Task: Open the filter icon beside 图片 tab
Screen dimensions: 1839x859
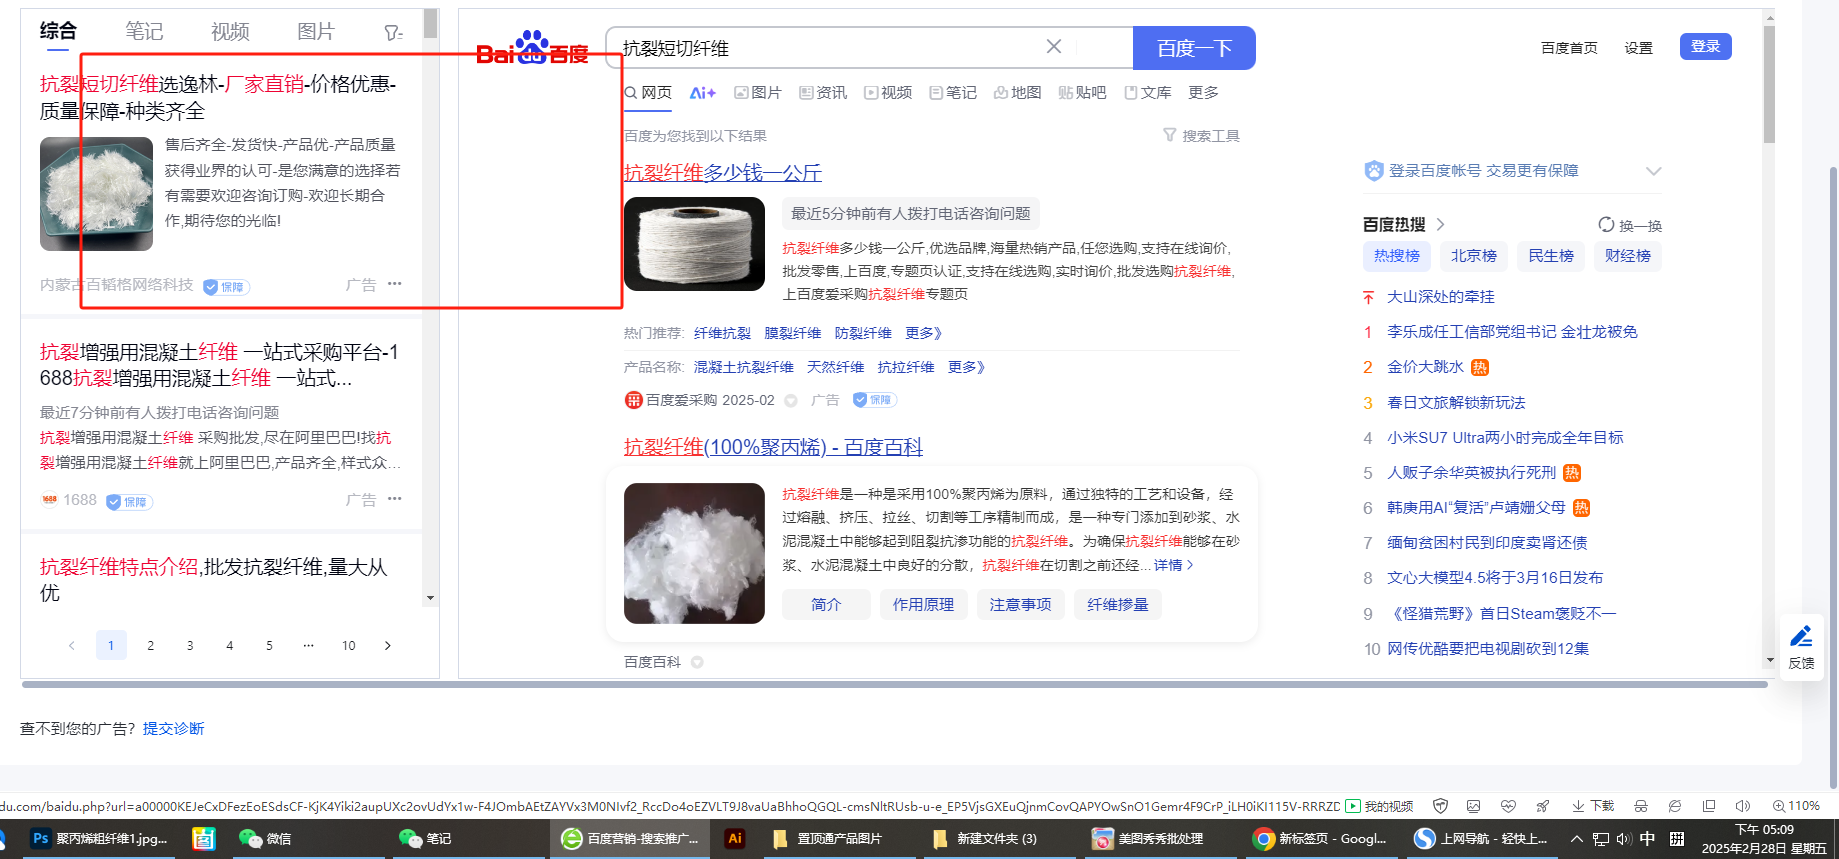Action: pos(393,33)
